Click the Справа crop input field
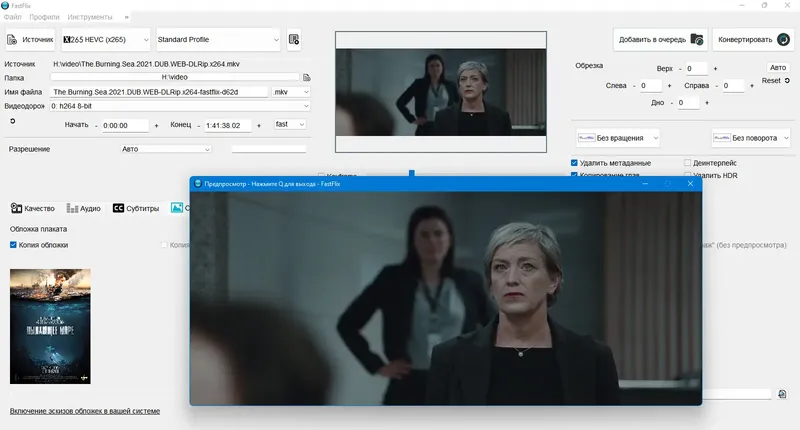The height and width of the screenshot is (430, 800). coord(734,86)
